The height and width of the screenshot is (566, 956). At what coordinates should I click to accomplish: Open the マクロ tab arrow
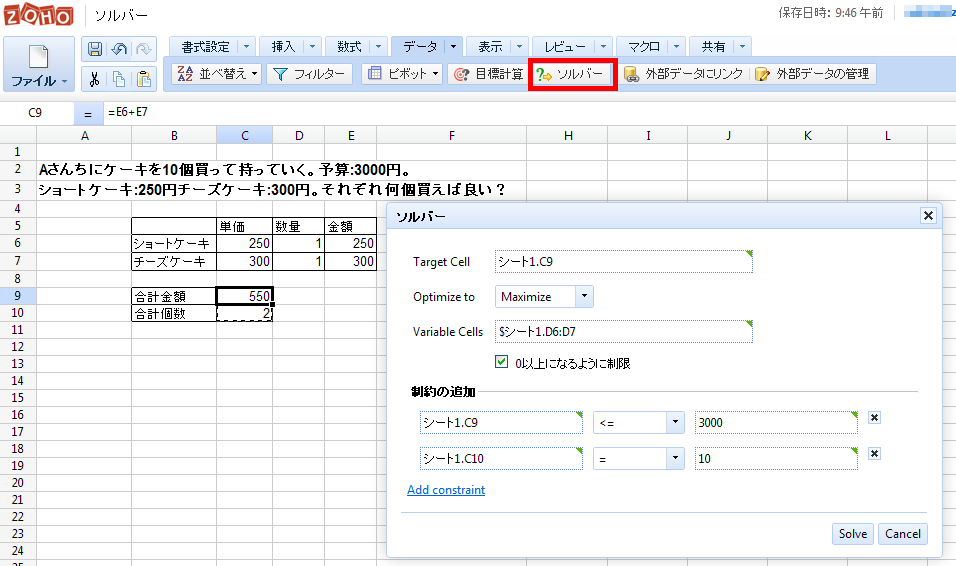(676, 46)
